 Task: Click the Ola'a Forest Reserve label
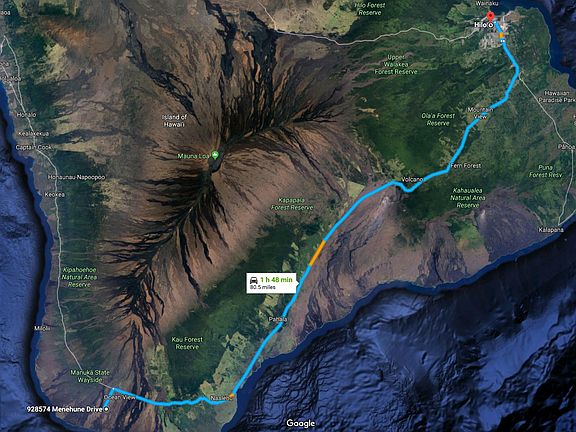438,119
